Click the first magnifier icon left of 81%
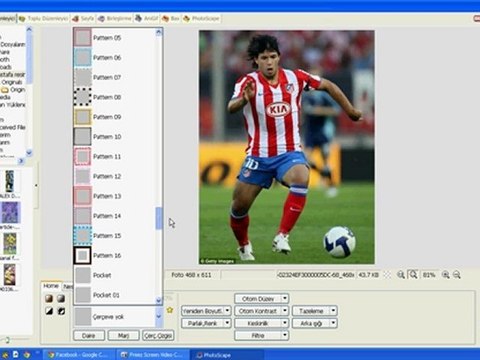The width and height of the screenshot is (480, 360). [x=401, y=275]
